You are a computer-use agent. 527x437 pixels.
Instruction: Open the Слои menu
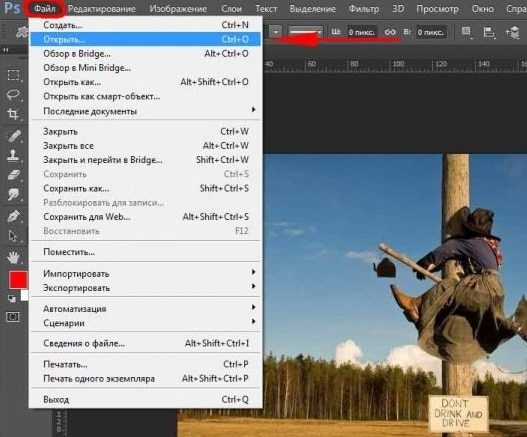[x=231, y=9]
